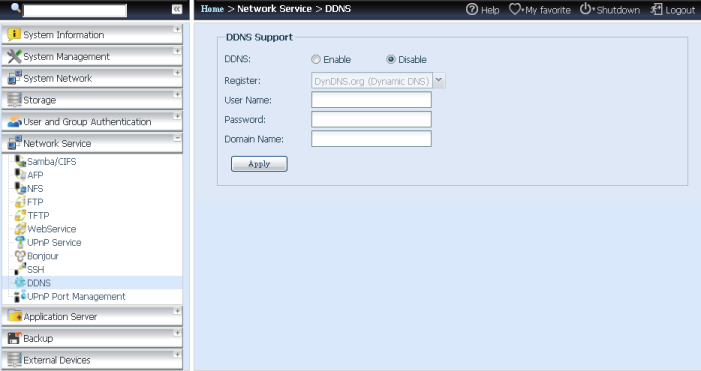Click the Domain Name input field

point(371,139)
